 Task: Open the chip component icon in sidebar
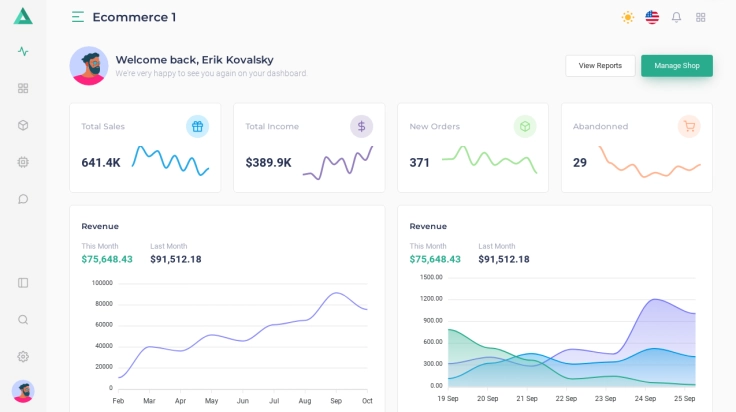(23, 162)
